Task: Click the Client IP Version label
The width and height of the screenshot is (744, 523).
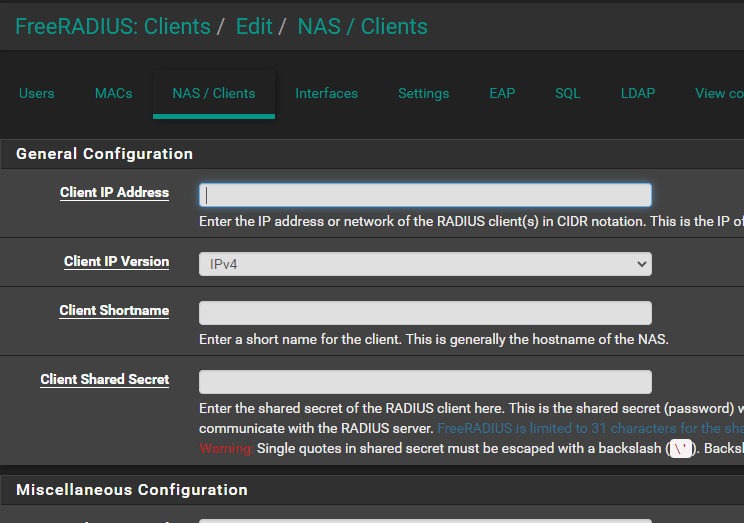Action: tap(116, 262)
